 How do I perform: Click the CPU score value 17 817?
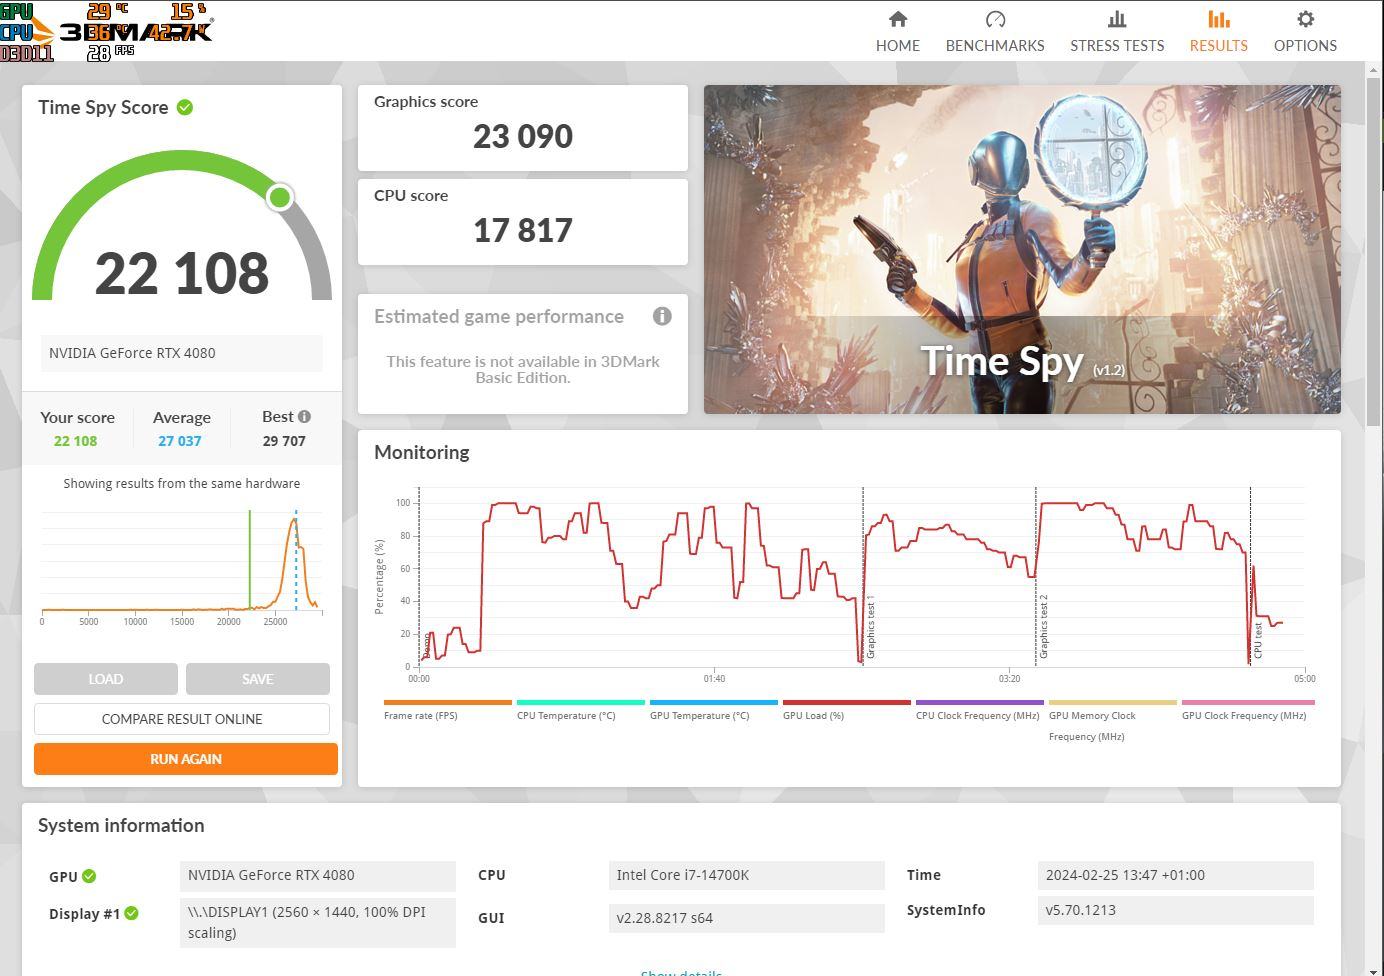point(523,230)
